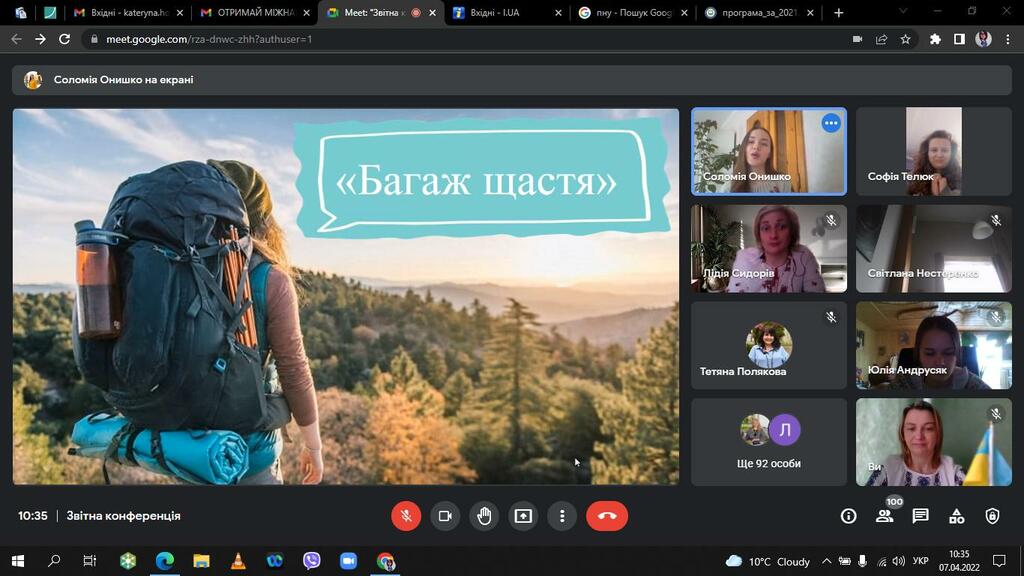Open Viber from the Windows taskbar

(312, 561)
